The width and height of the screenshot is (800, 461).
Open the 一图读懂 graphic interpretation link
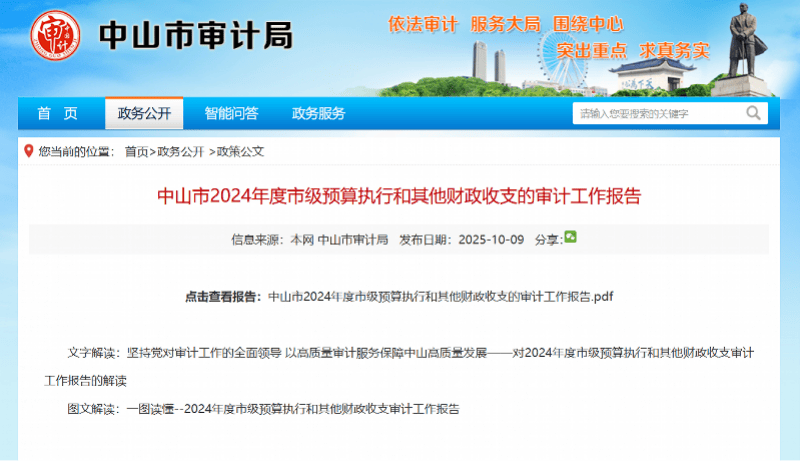pos(293,409)
